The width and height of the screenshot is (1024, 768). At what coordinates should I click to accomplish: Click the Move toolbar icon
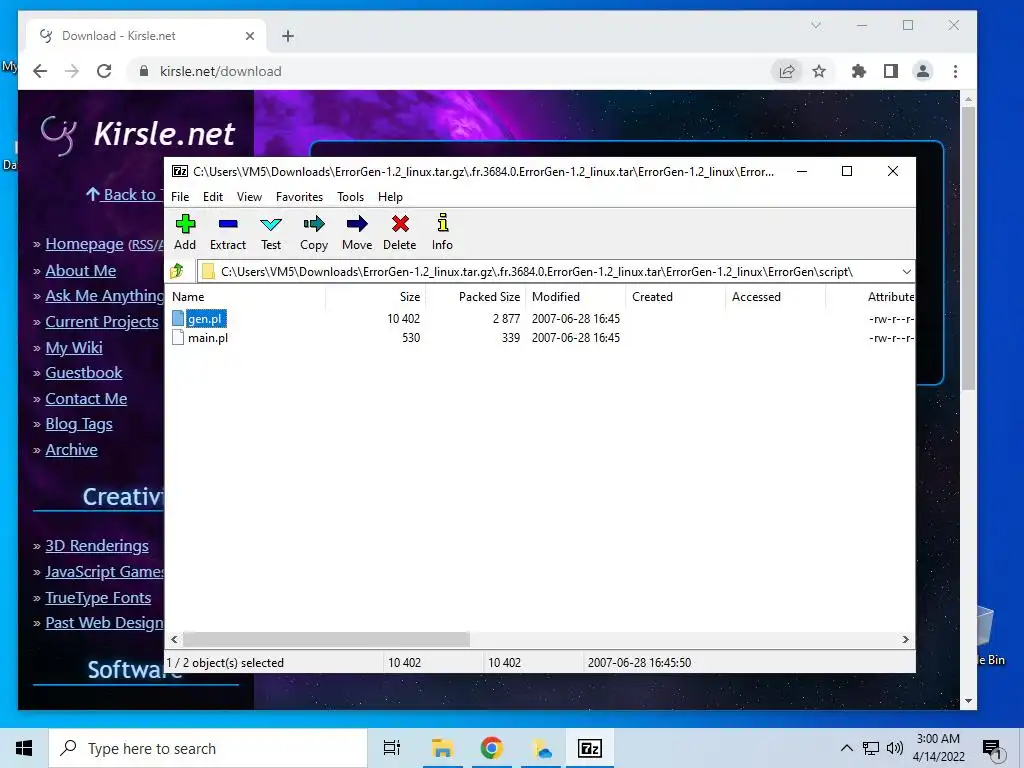(x=357, y=224)
